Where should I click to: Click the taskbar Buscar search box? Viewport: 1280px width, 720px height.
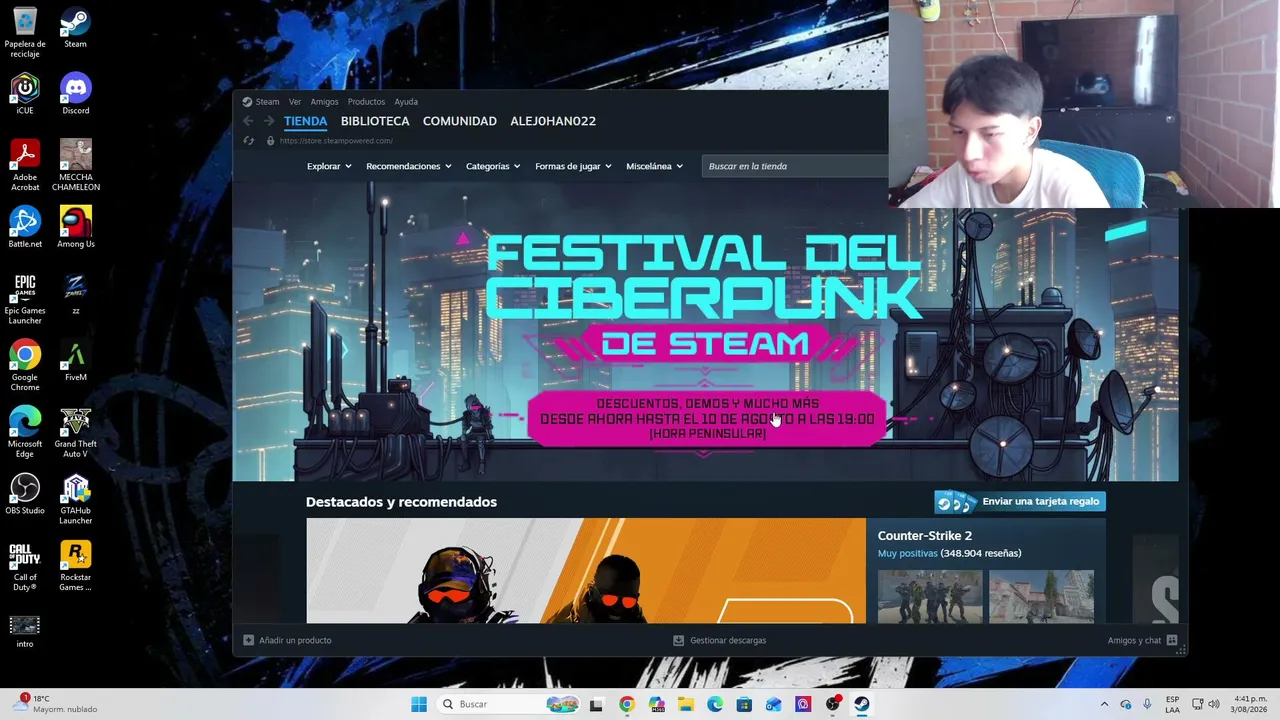(x=510, y=704)
